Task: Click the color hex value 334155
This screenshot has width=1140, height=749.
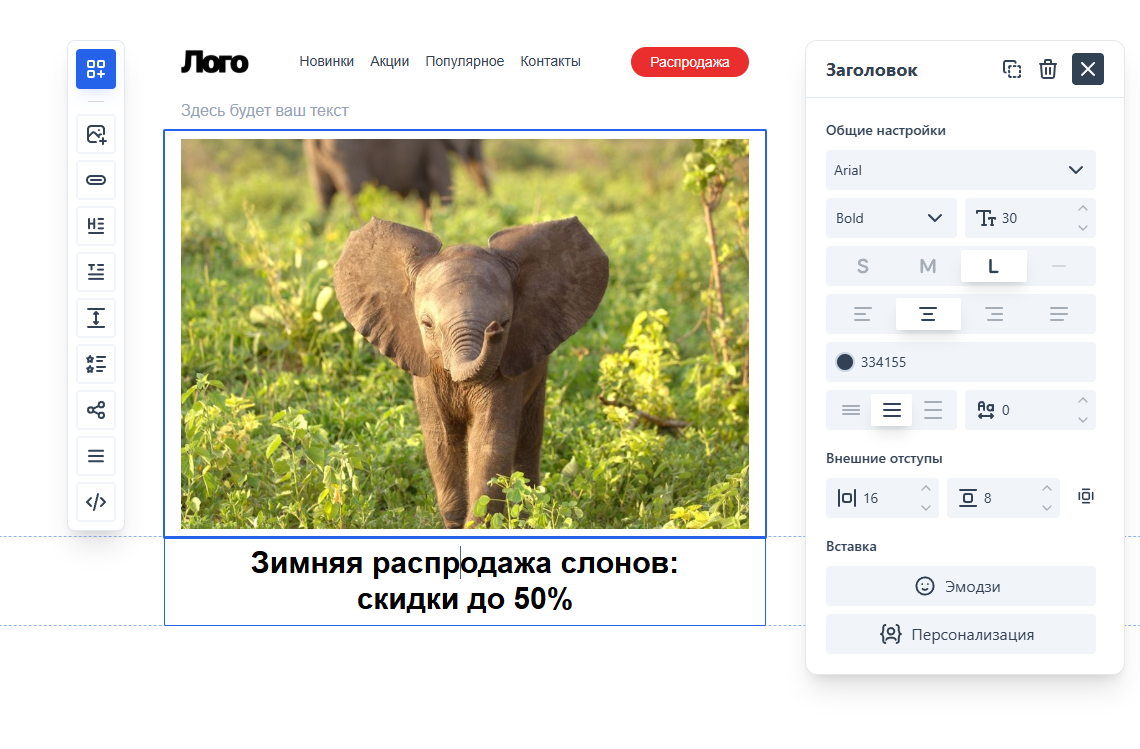Action: [x=883, y=362]
